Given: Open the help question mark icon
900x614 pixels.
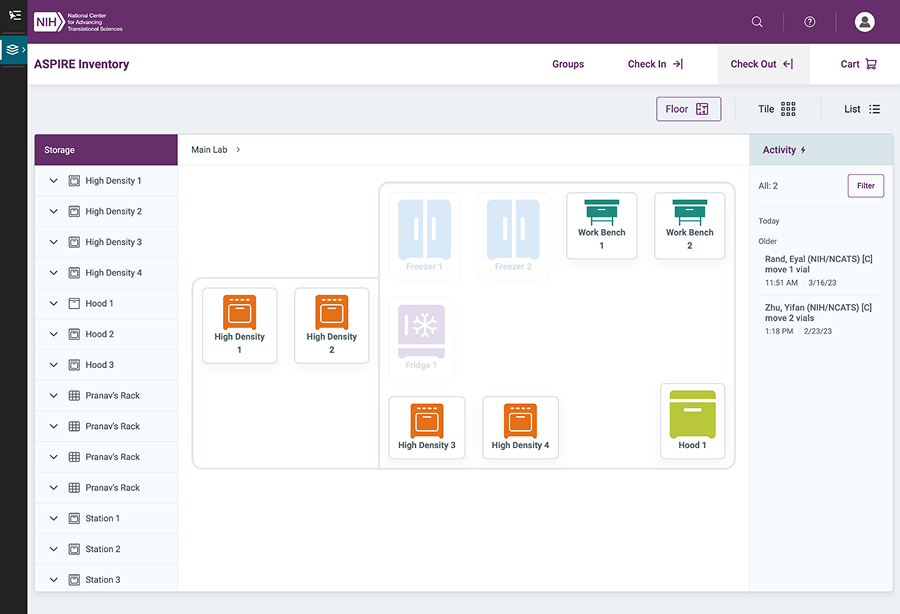Looking at the screenshot, I should point(810,22).
